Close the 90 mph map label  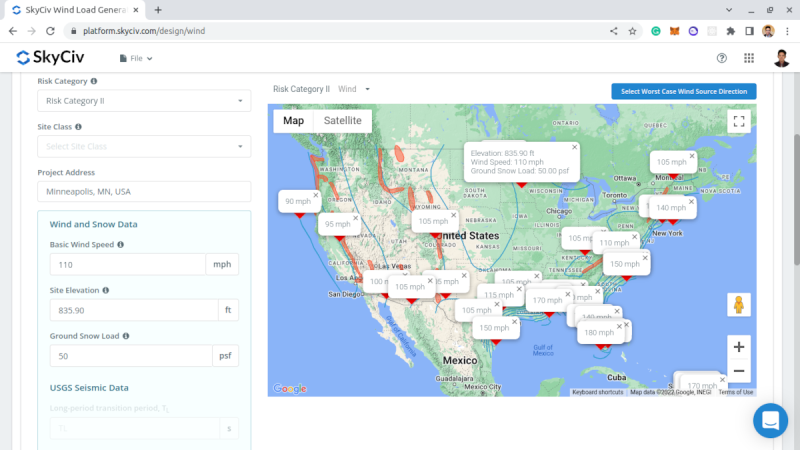pyautogui.click(x=315, y=195)
